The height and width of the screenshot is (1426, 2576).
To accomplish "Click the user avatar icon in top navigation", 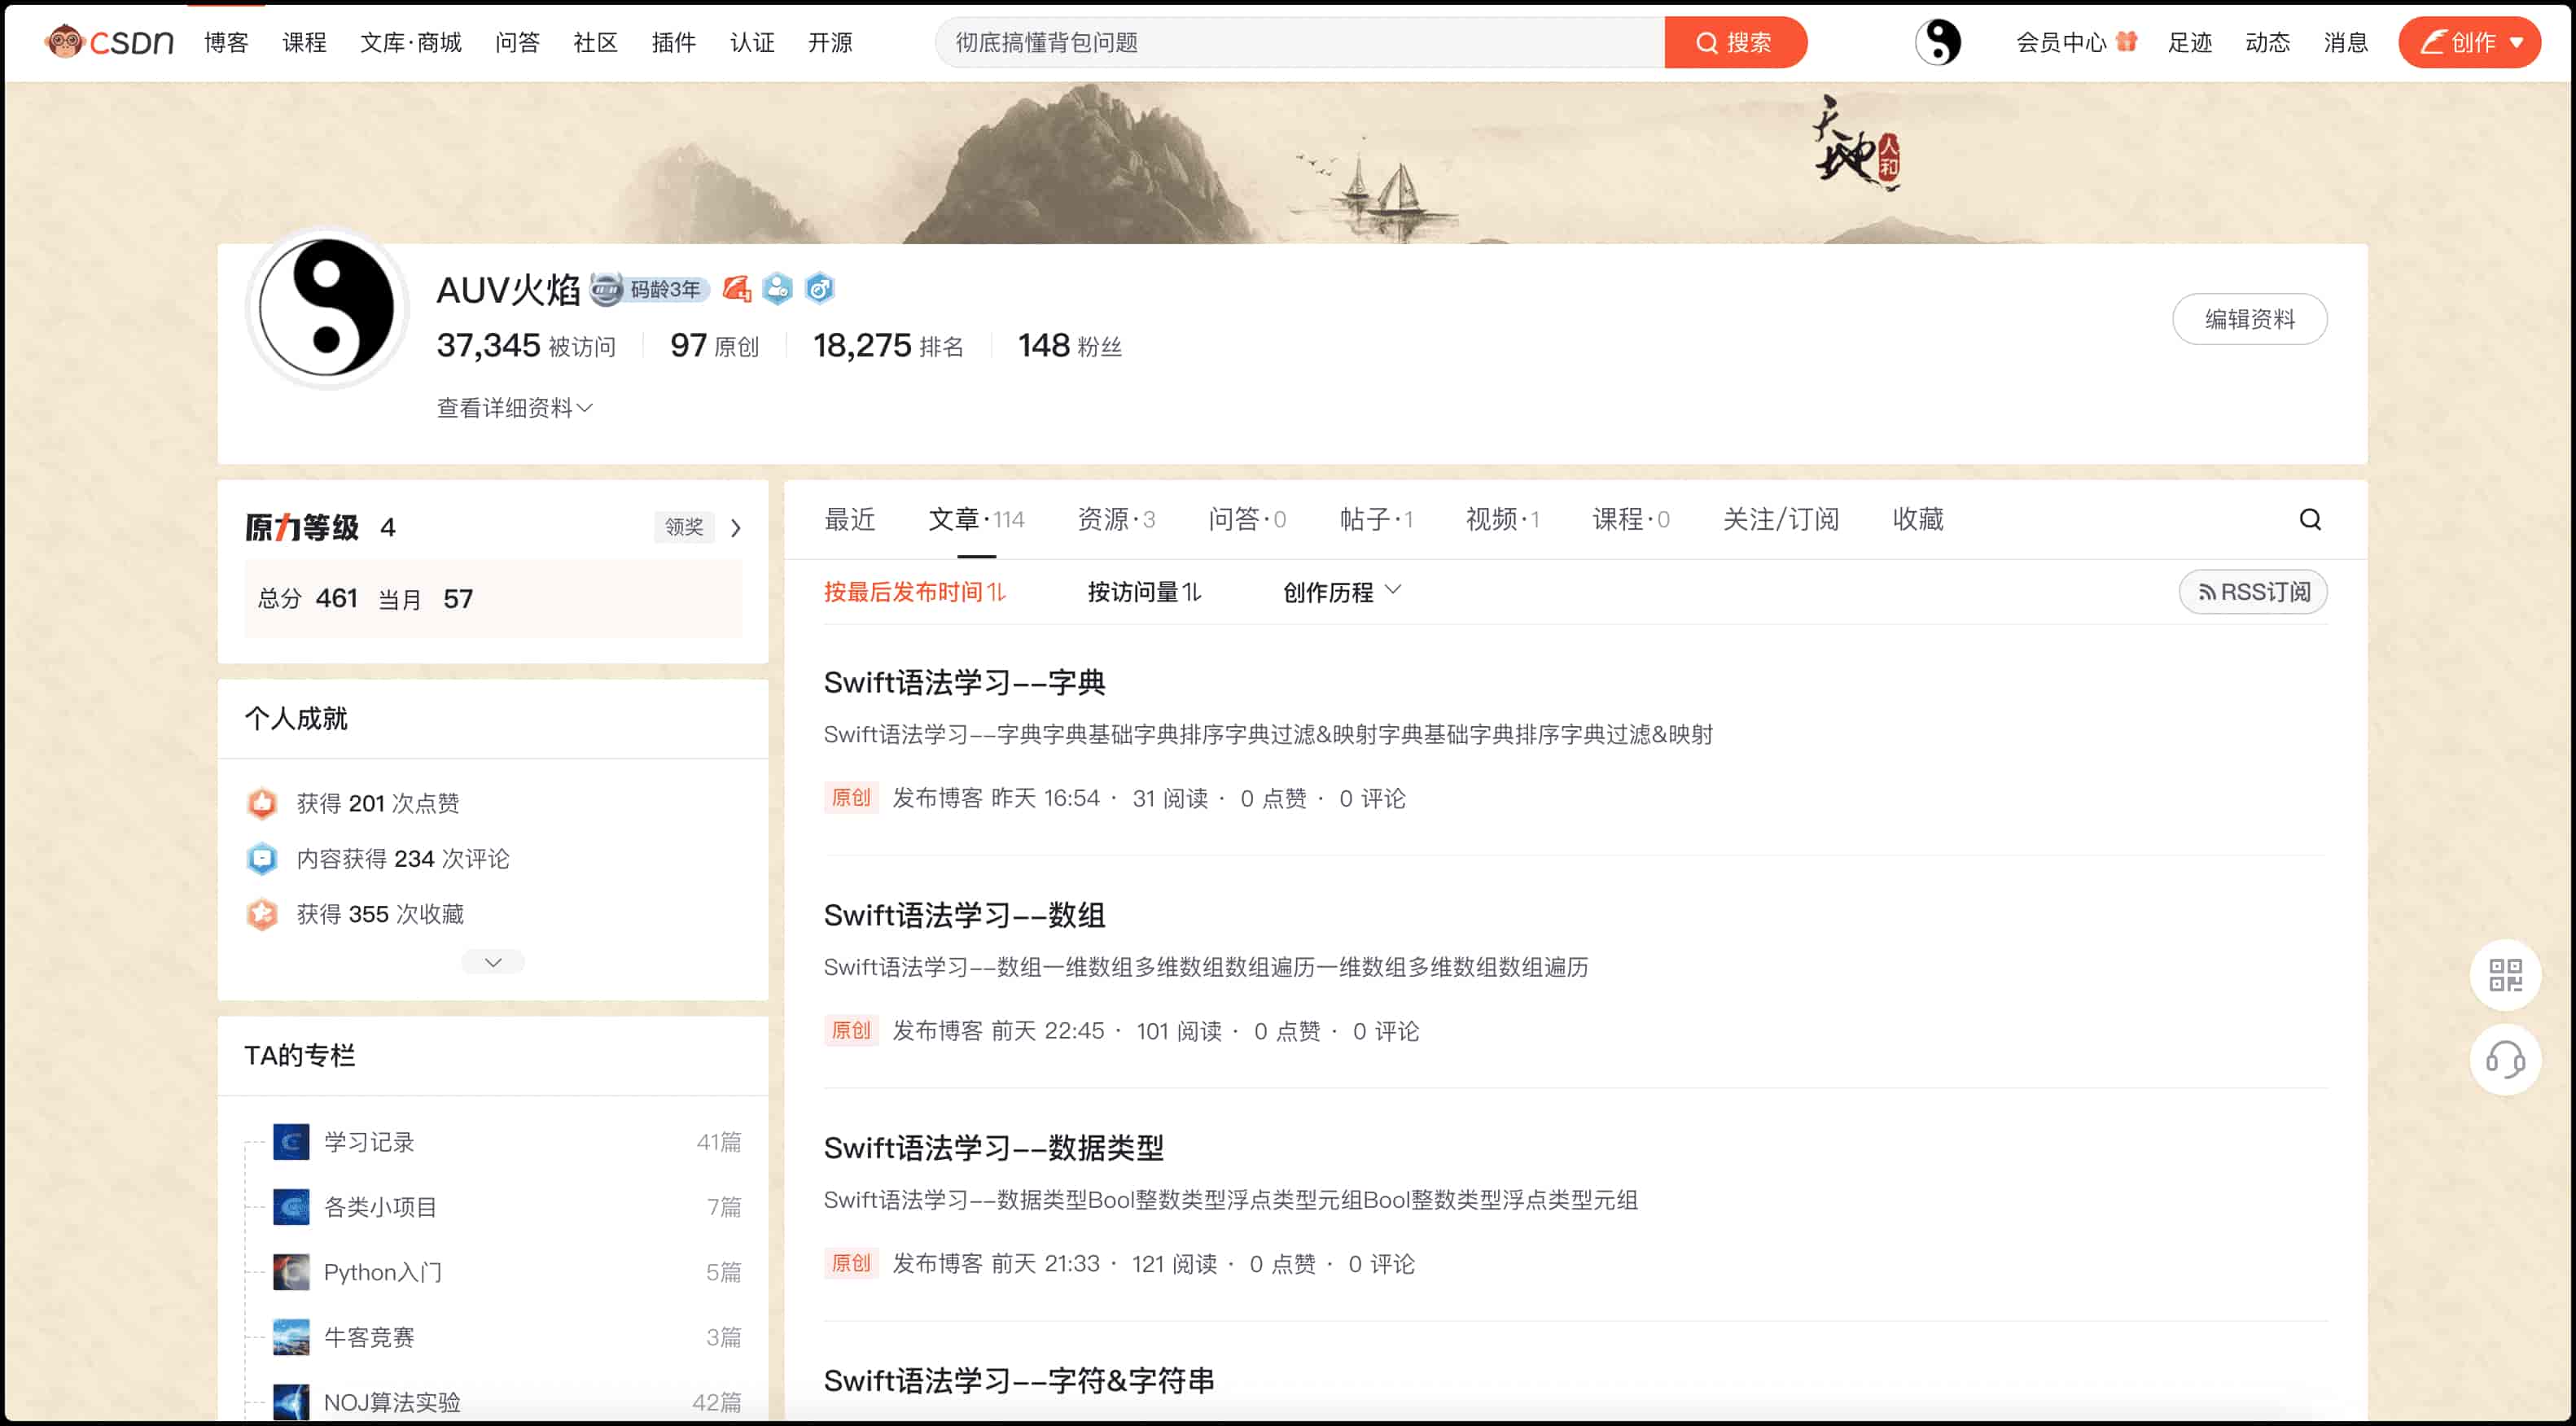I will [x=1938, y=42].
